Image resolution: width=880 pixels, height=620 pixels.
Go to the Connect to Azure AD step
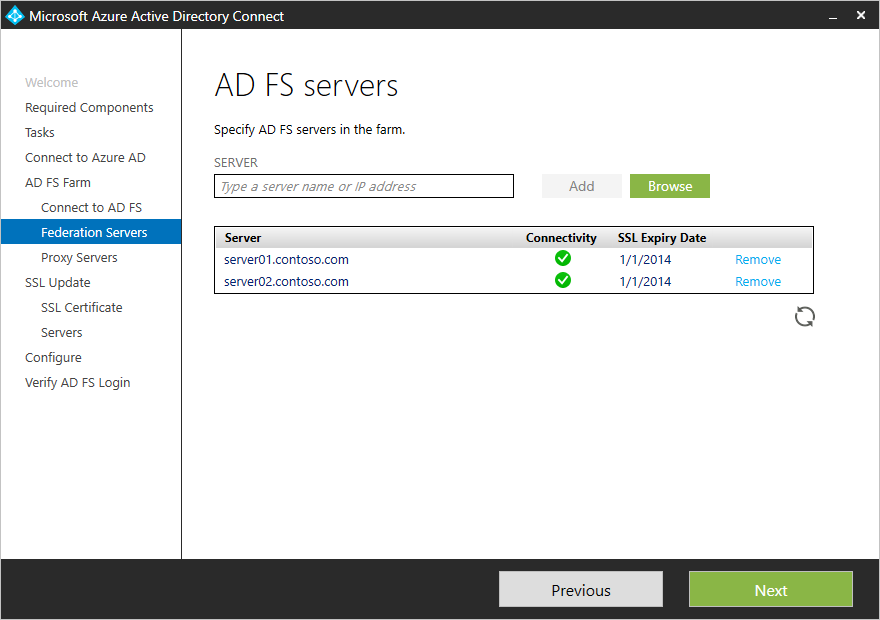click(x=85, y=157)
